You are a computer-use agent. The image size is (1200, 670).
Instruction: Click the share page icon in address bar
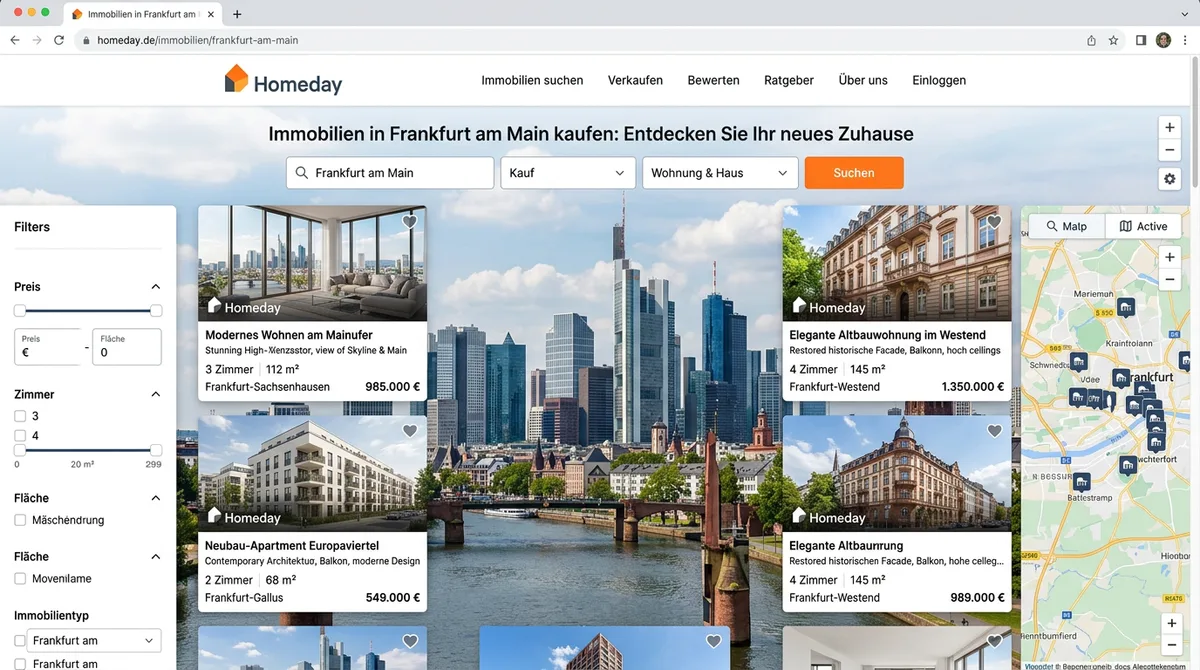(x=1091, y=40)
